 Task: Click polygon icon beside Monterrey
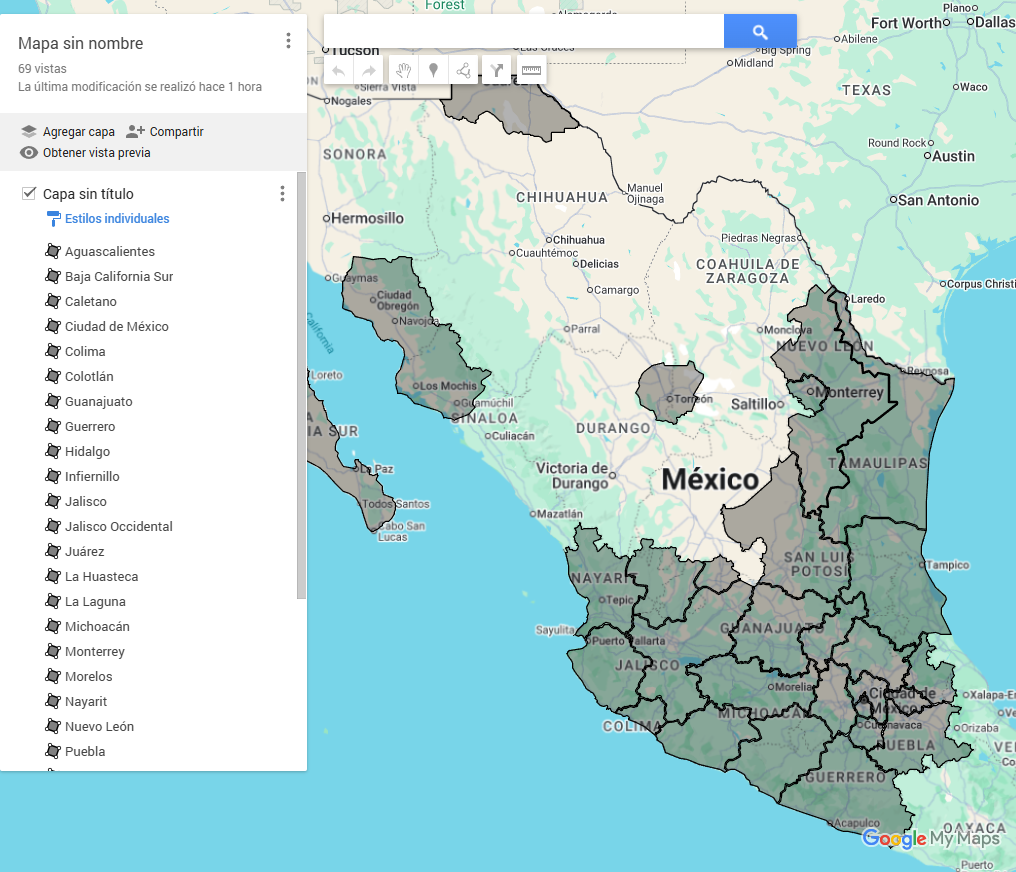(x=53, y=651)
